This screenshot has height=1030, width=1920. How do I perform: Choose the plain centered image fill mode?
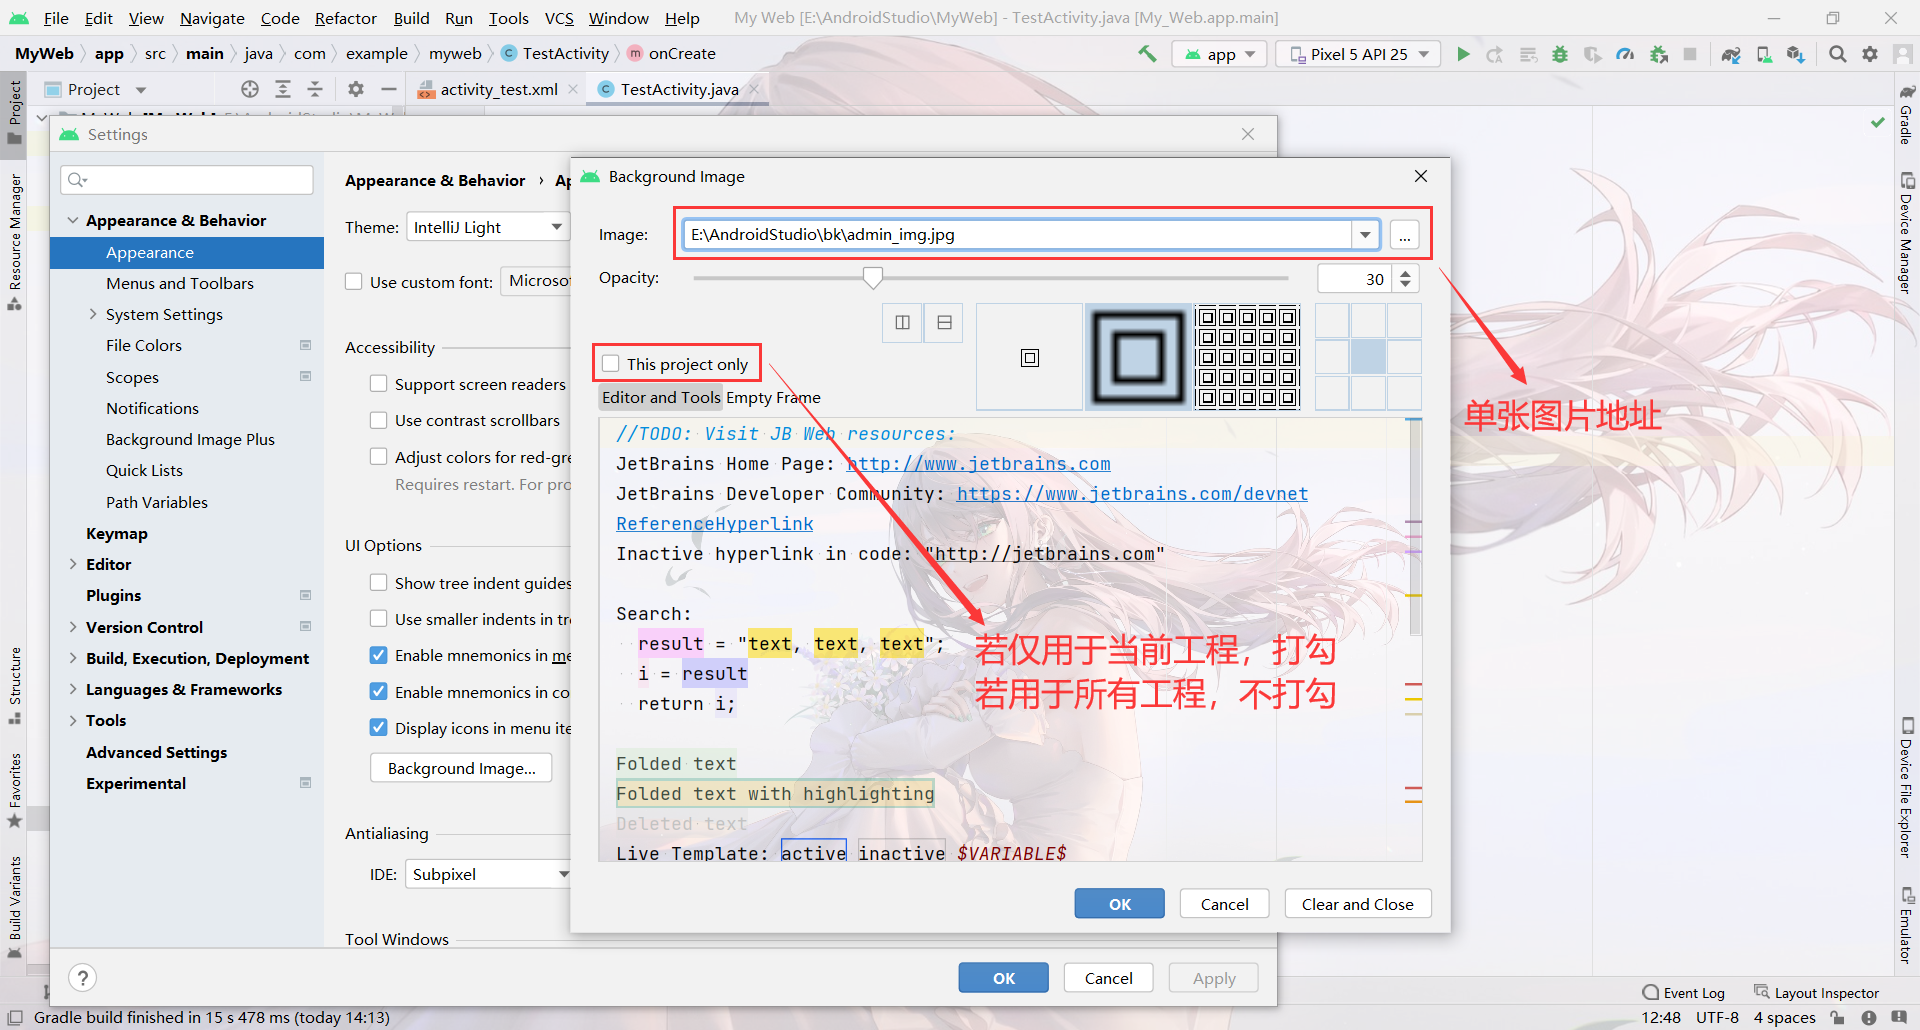[x=1030, y=357]
